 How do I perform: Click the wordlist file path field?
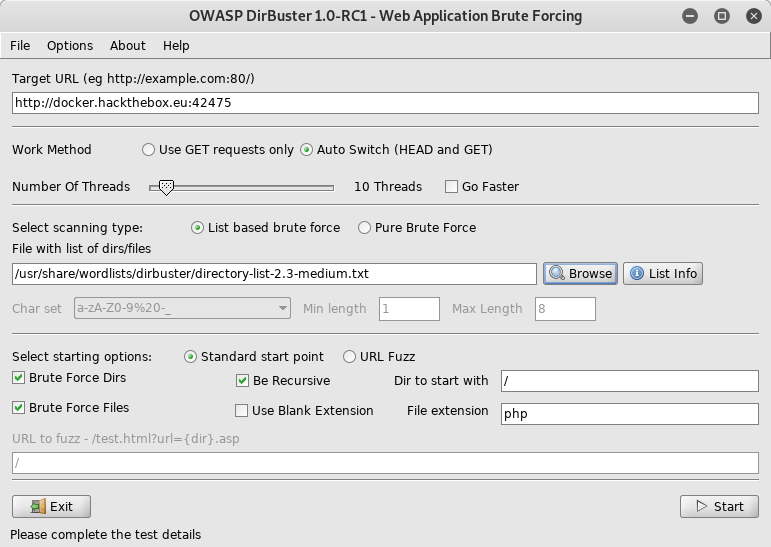pyautogui.click(x=274, y=274)
